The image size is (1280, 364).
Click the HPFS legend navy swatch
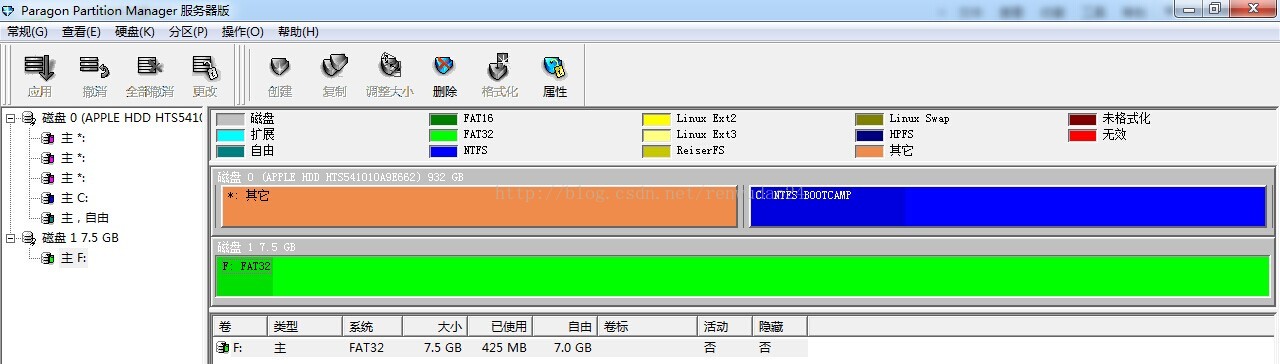coord(870,135)
